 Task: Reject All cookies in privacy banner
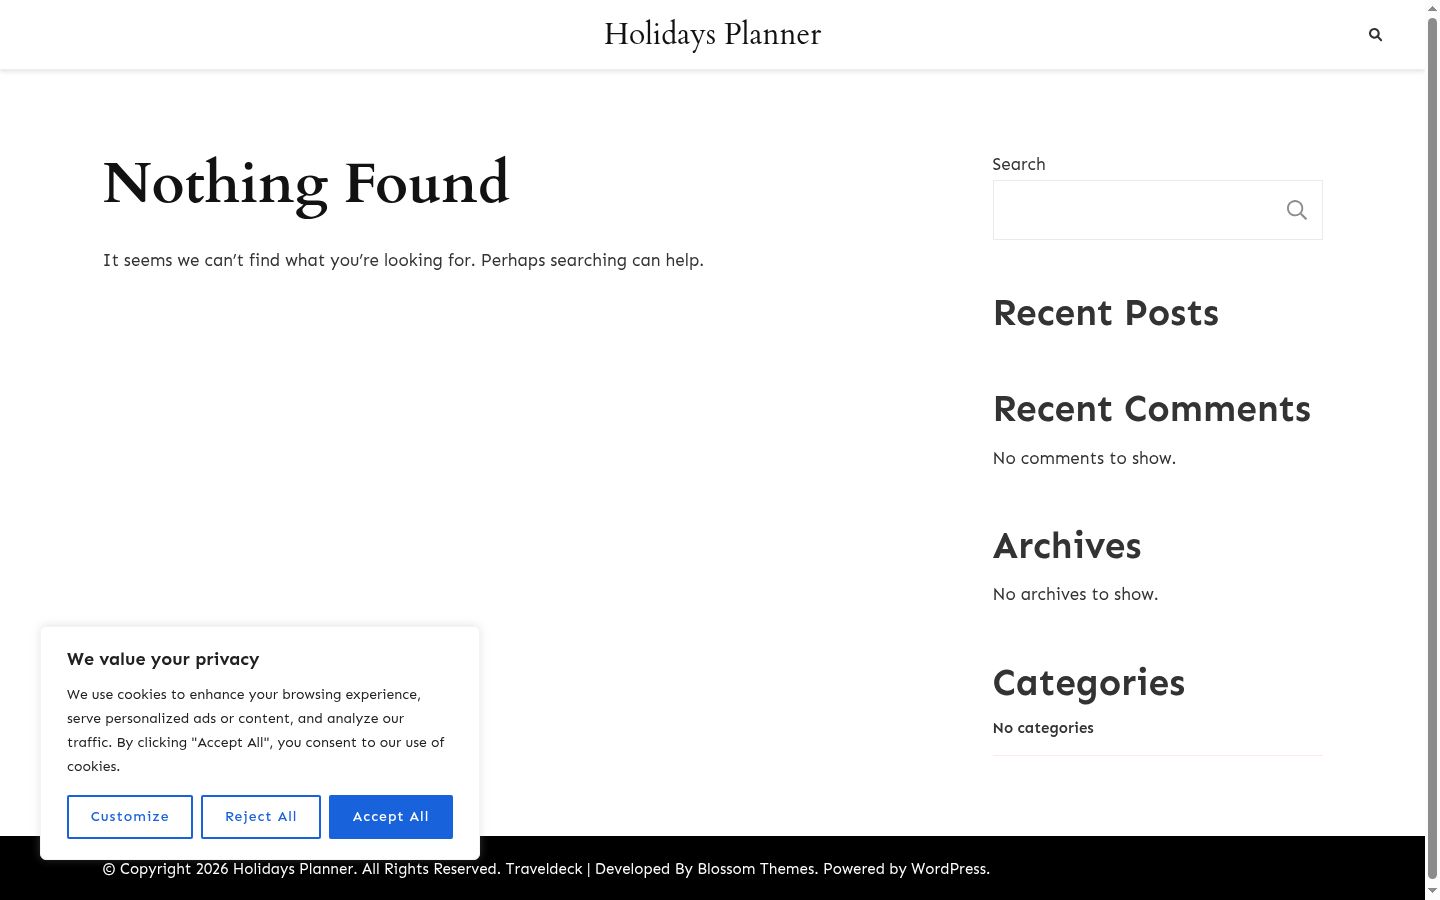[x=261, y=817]
